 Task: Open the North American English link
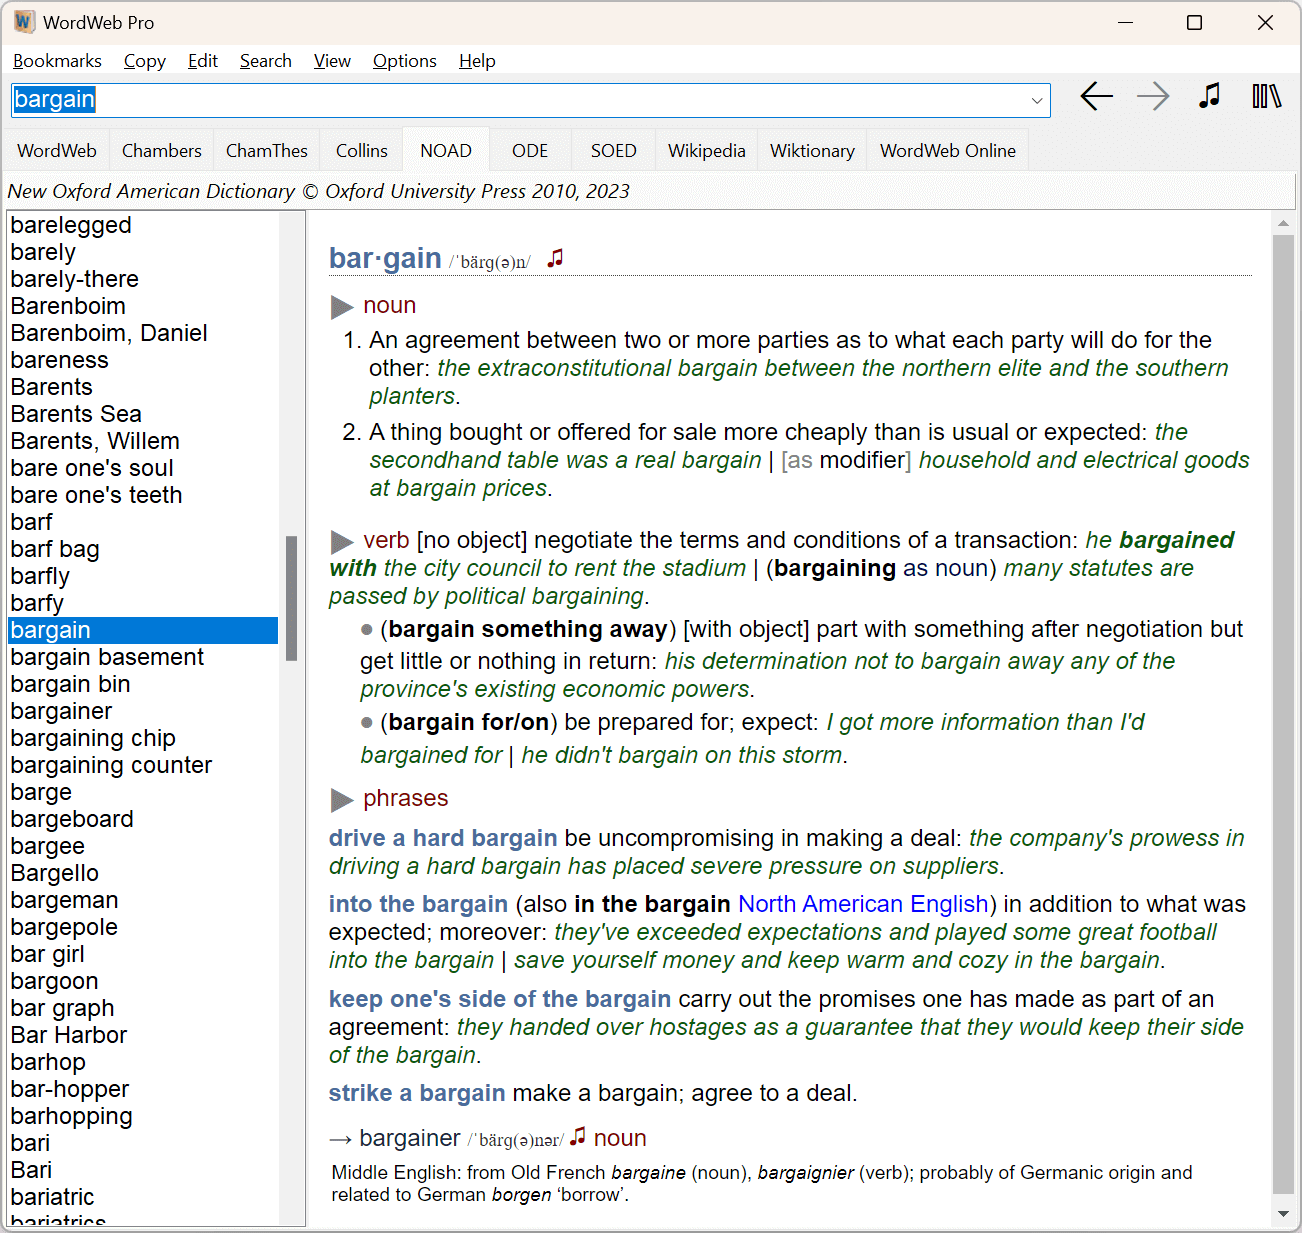(862, 903)
